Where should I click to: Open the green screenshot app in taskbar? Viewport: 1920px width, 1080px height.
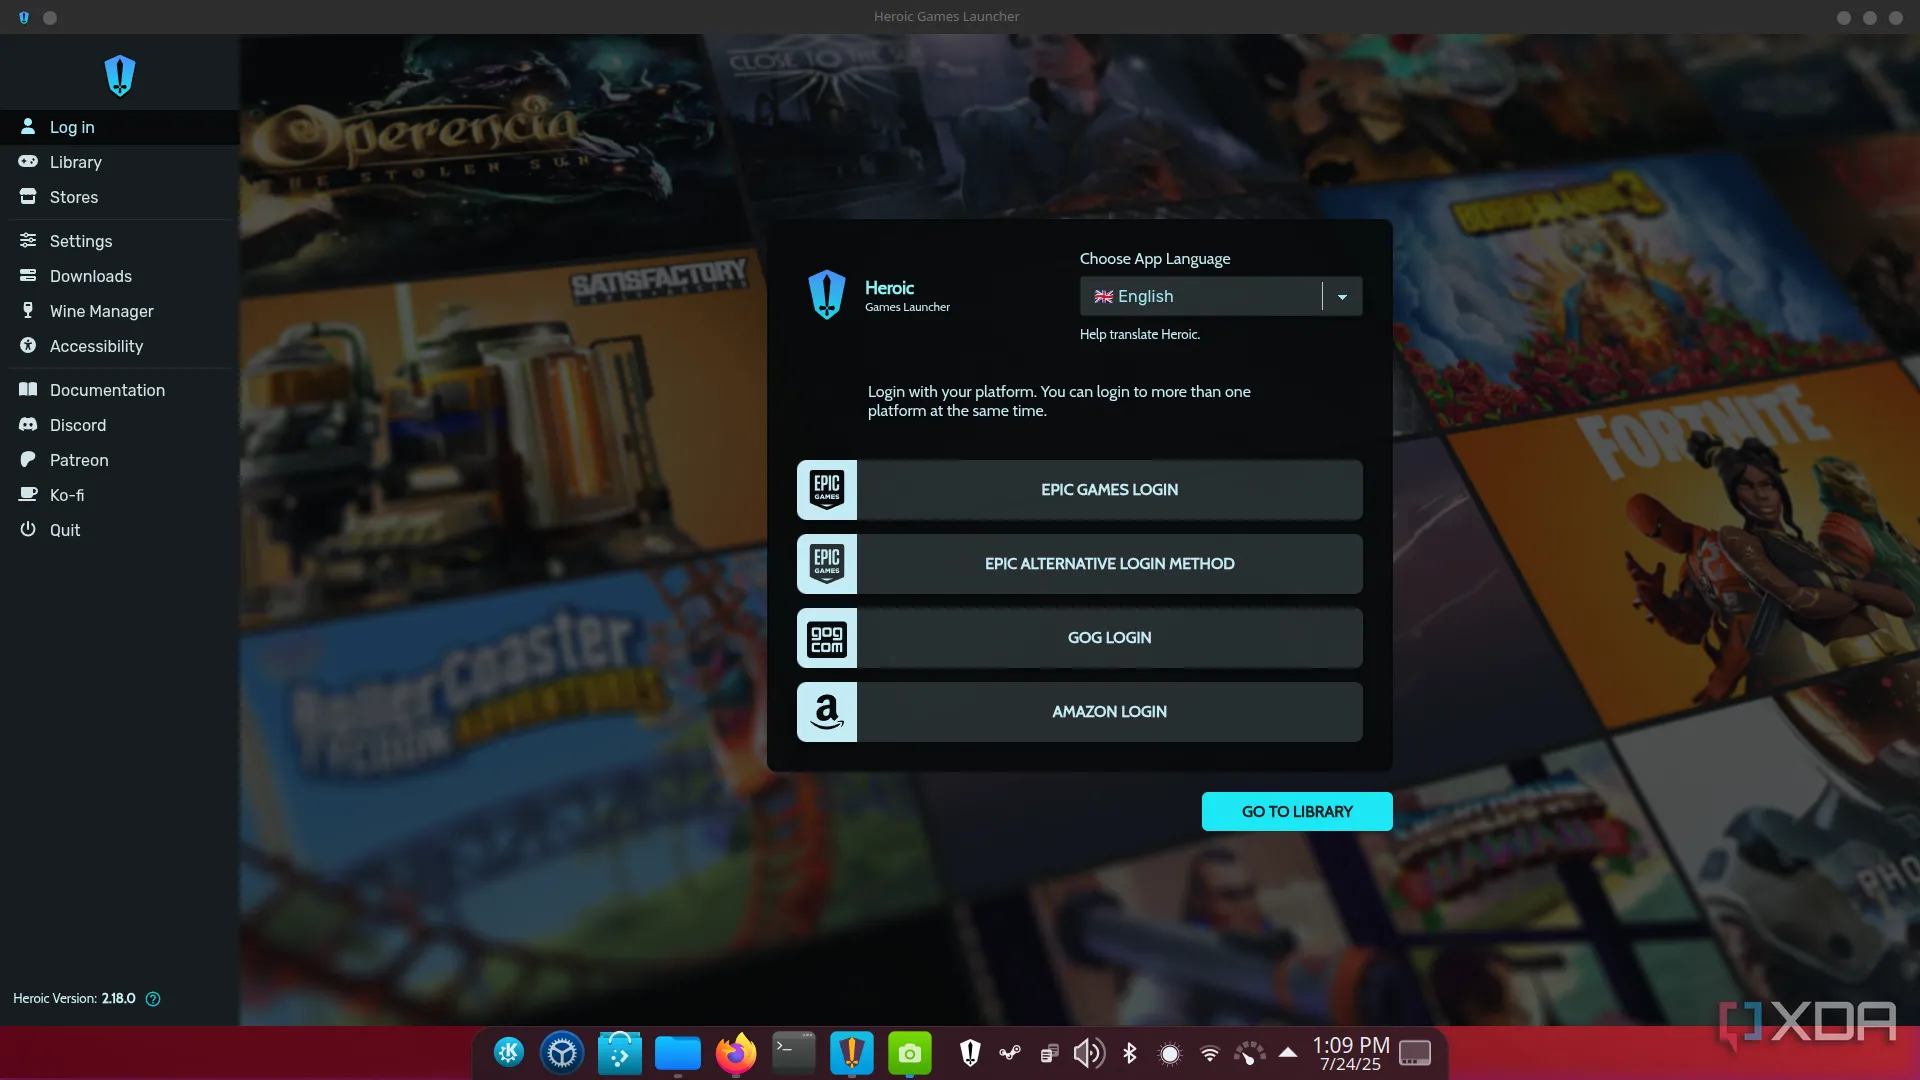pyautogui.click(x=910, y=1053)
